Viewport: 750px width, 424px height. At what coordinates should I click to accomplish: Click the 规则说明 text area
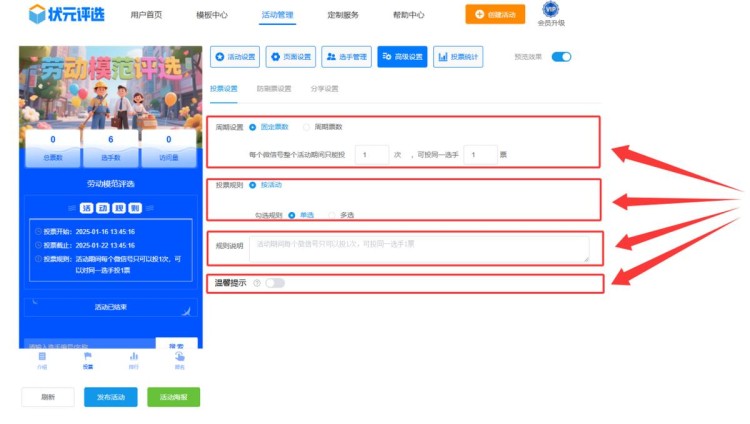[420, 249]
